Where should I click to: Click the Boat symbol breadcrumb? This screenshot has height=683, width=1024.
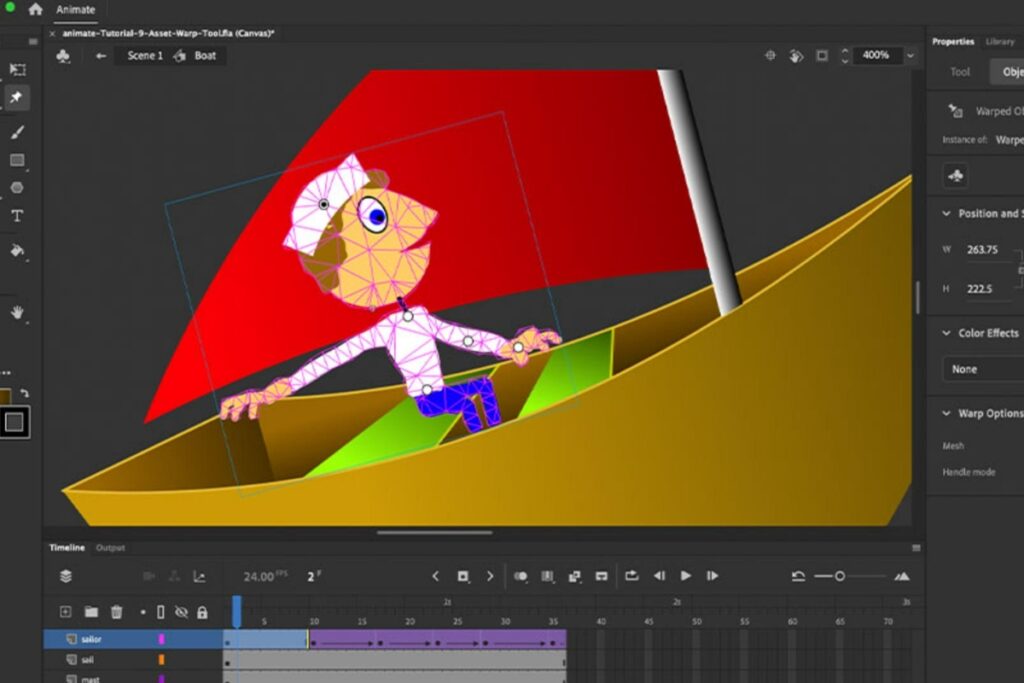pos(205,56)
